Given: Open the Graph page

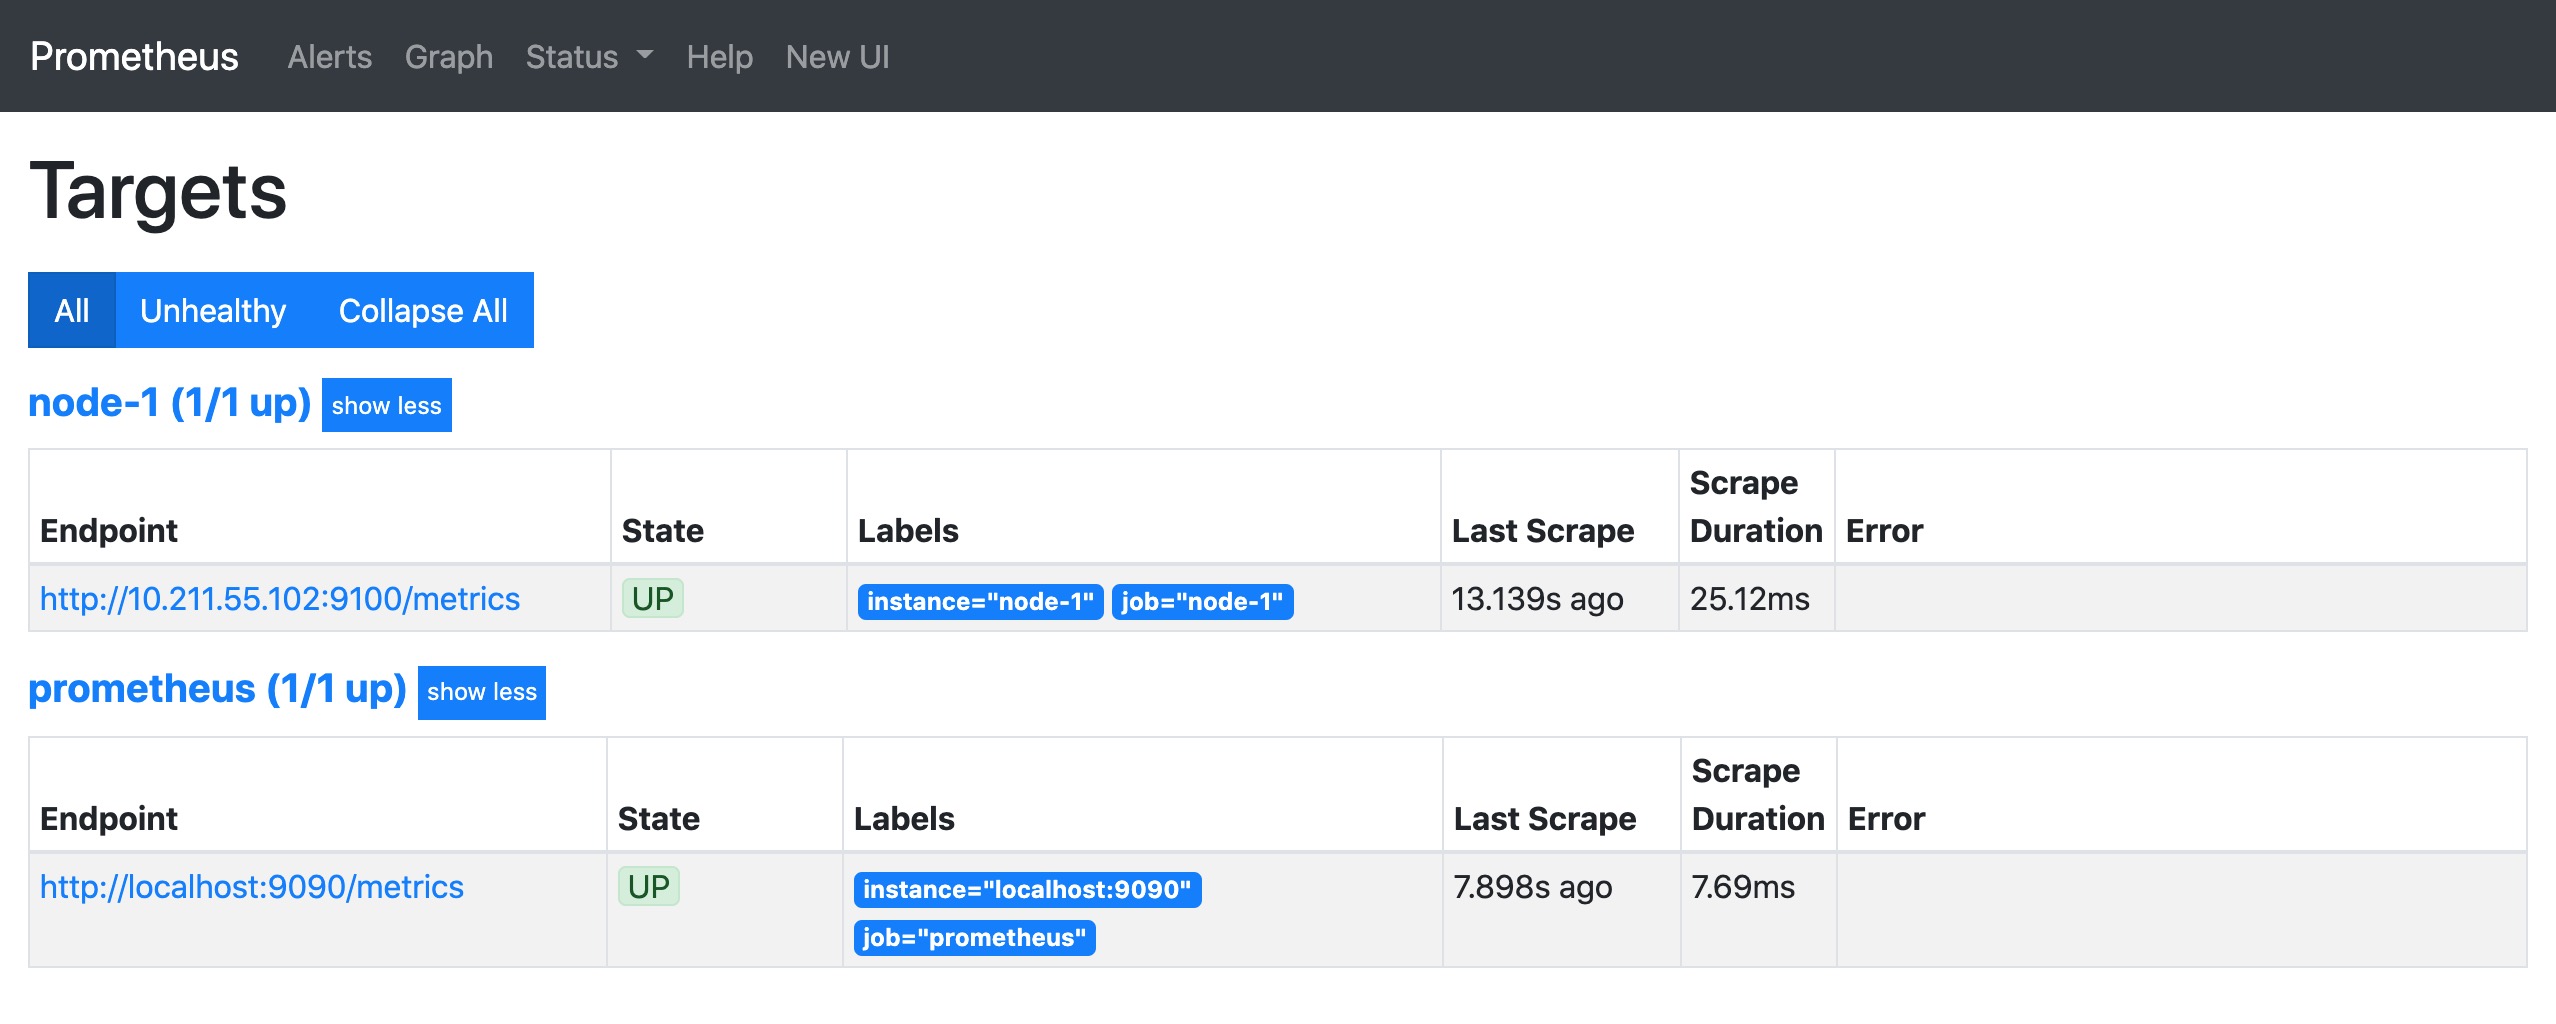Looking at the screenshot, I should point(449,57).
